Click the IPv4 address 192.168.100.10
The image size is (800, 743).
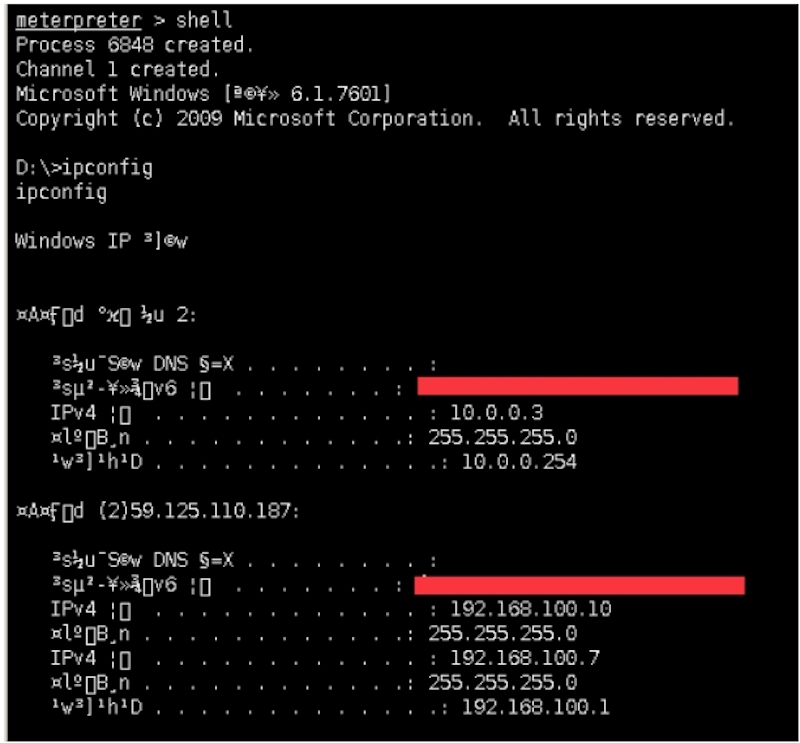(531, 609)
